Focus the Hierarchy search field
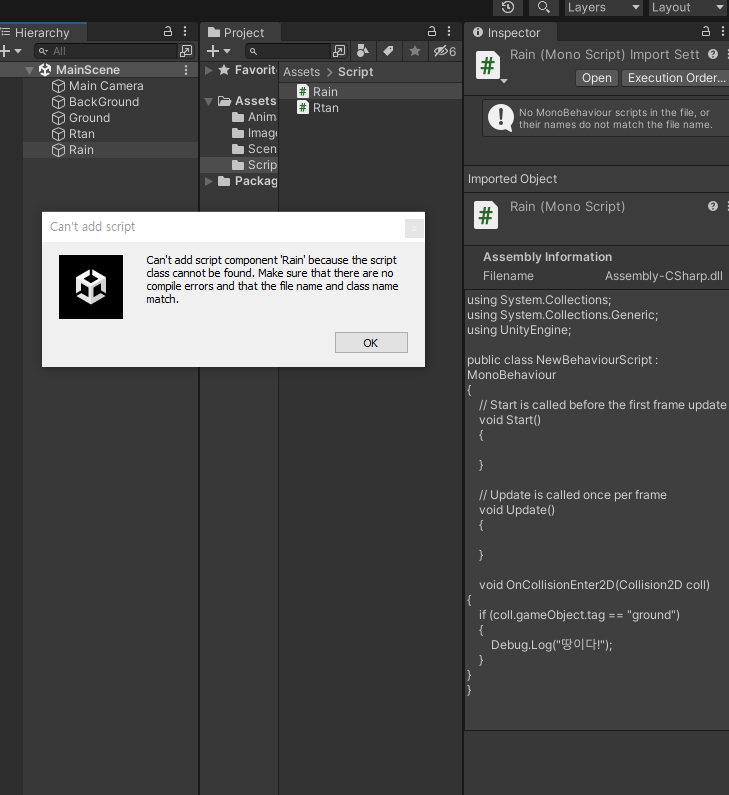 [x=106, y=51]
